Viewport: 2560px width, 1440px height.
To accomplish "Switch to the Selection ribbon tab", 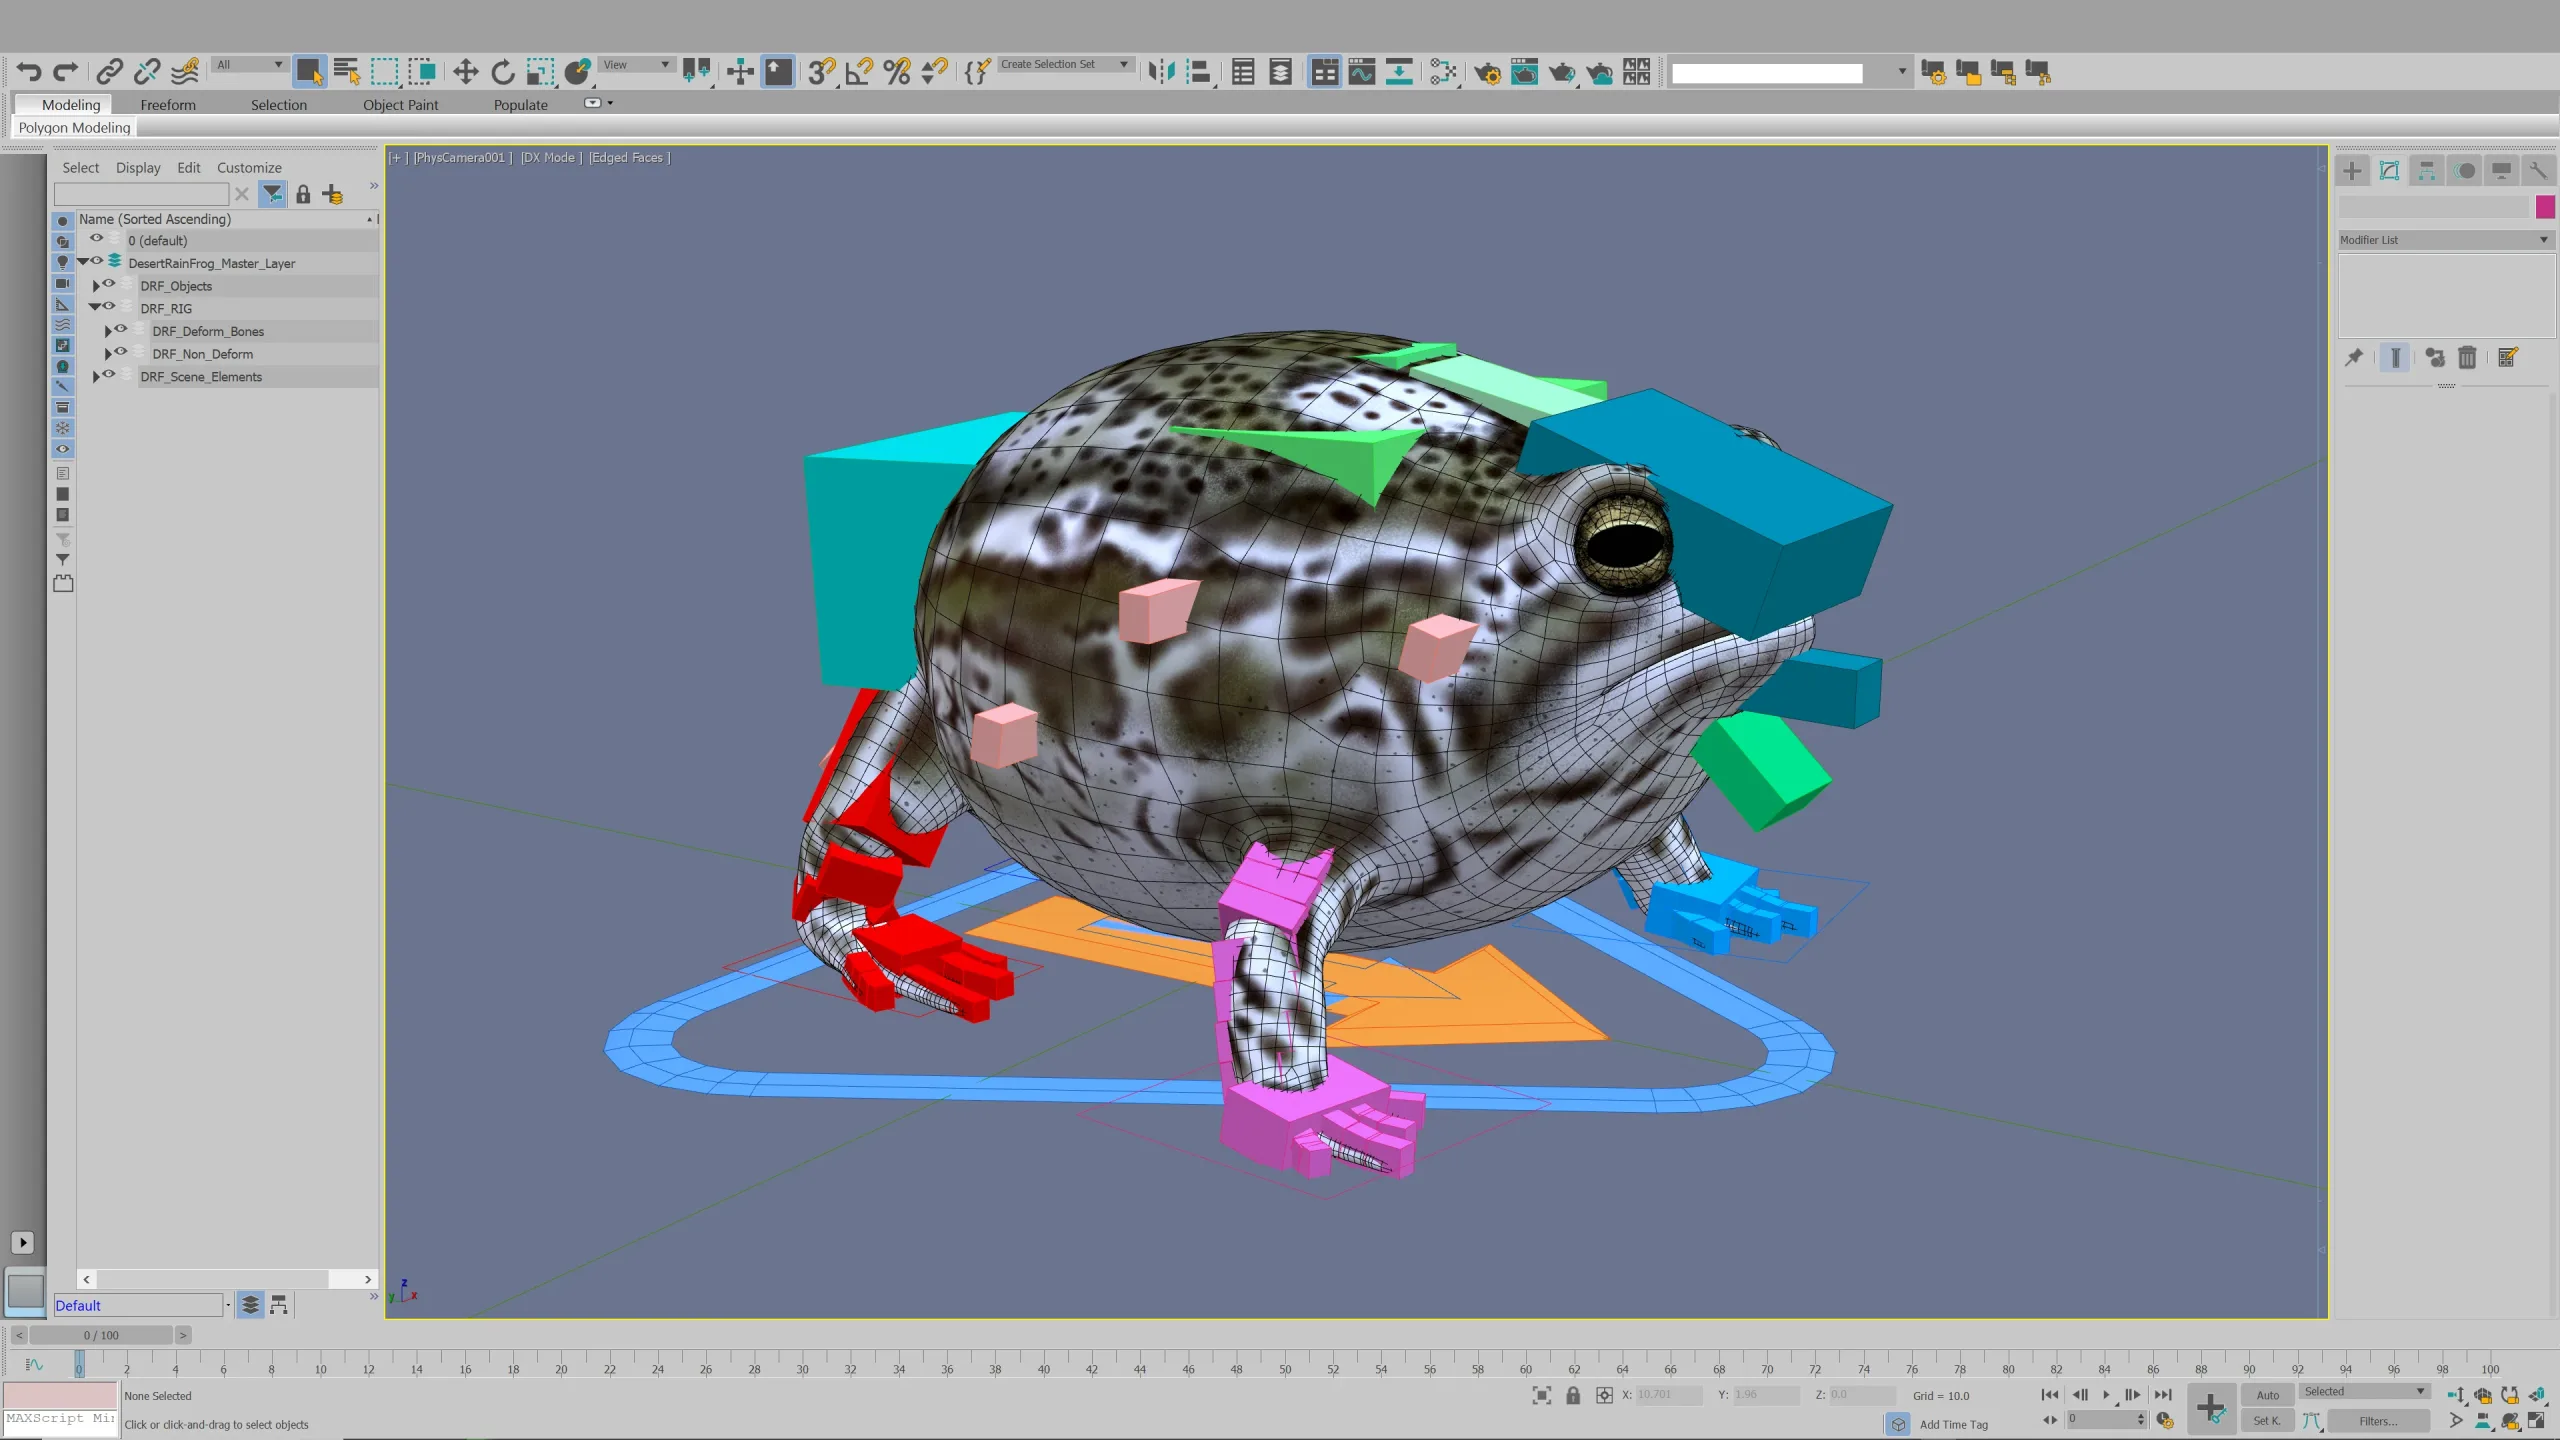I will [279, 105].
